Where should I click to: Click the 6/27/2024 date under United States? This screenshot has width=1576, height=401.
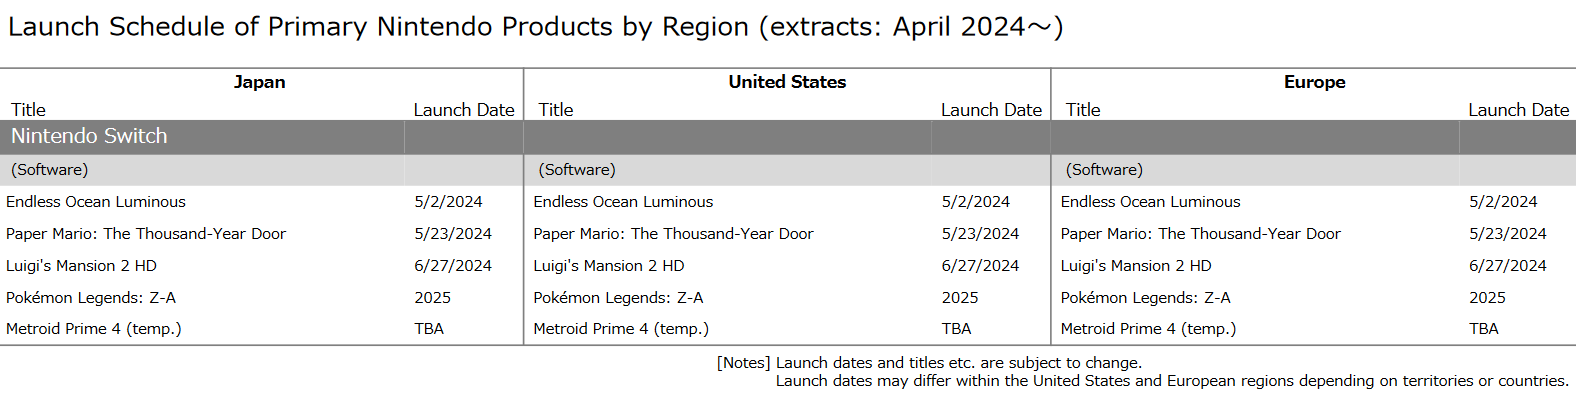(x=980, y=266)
